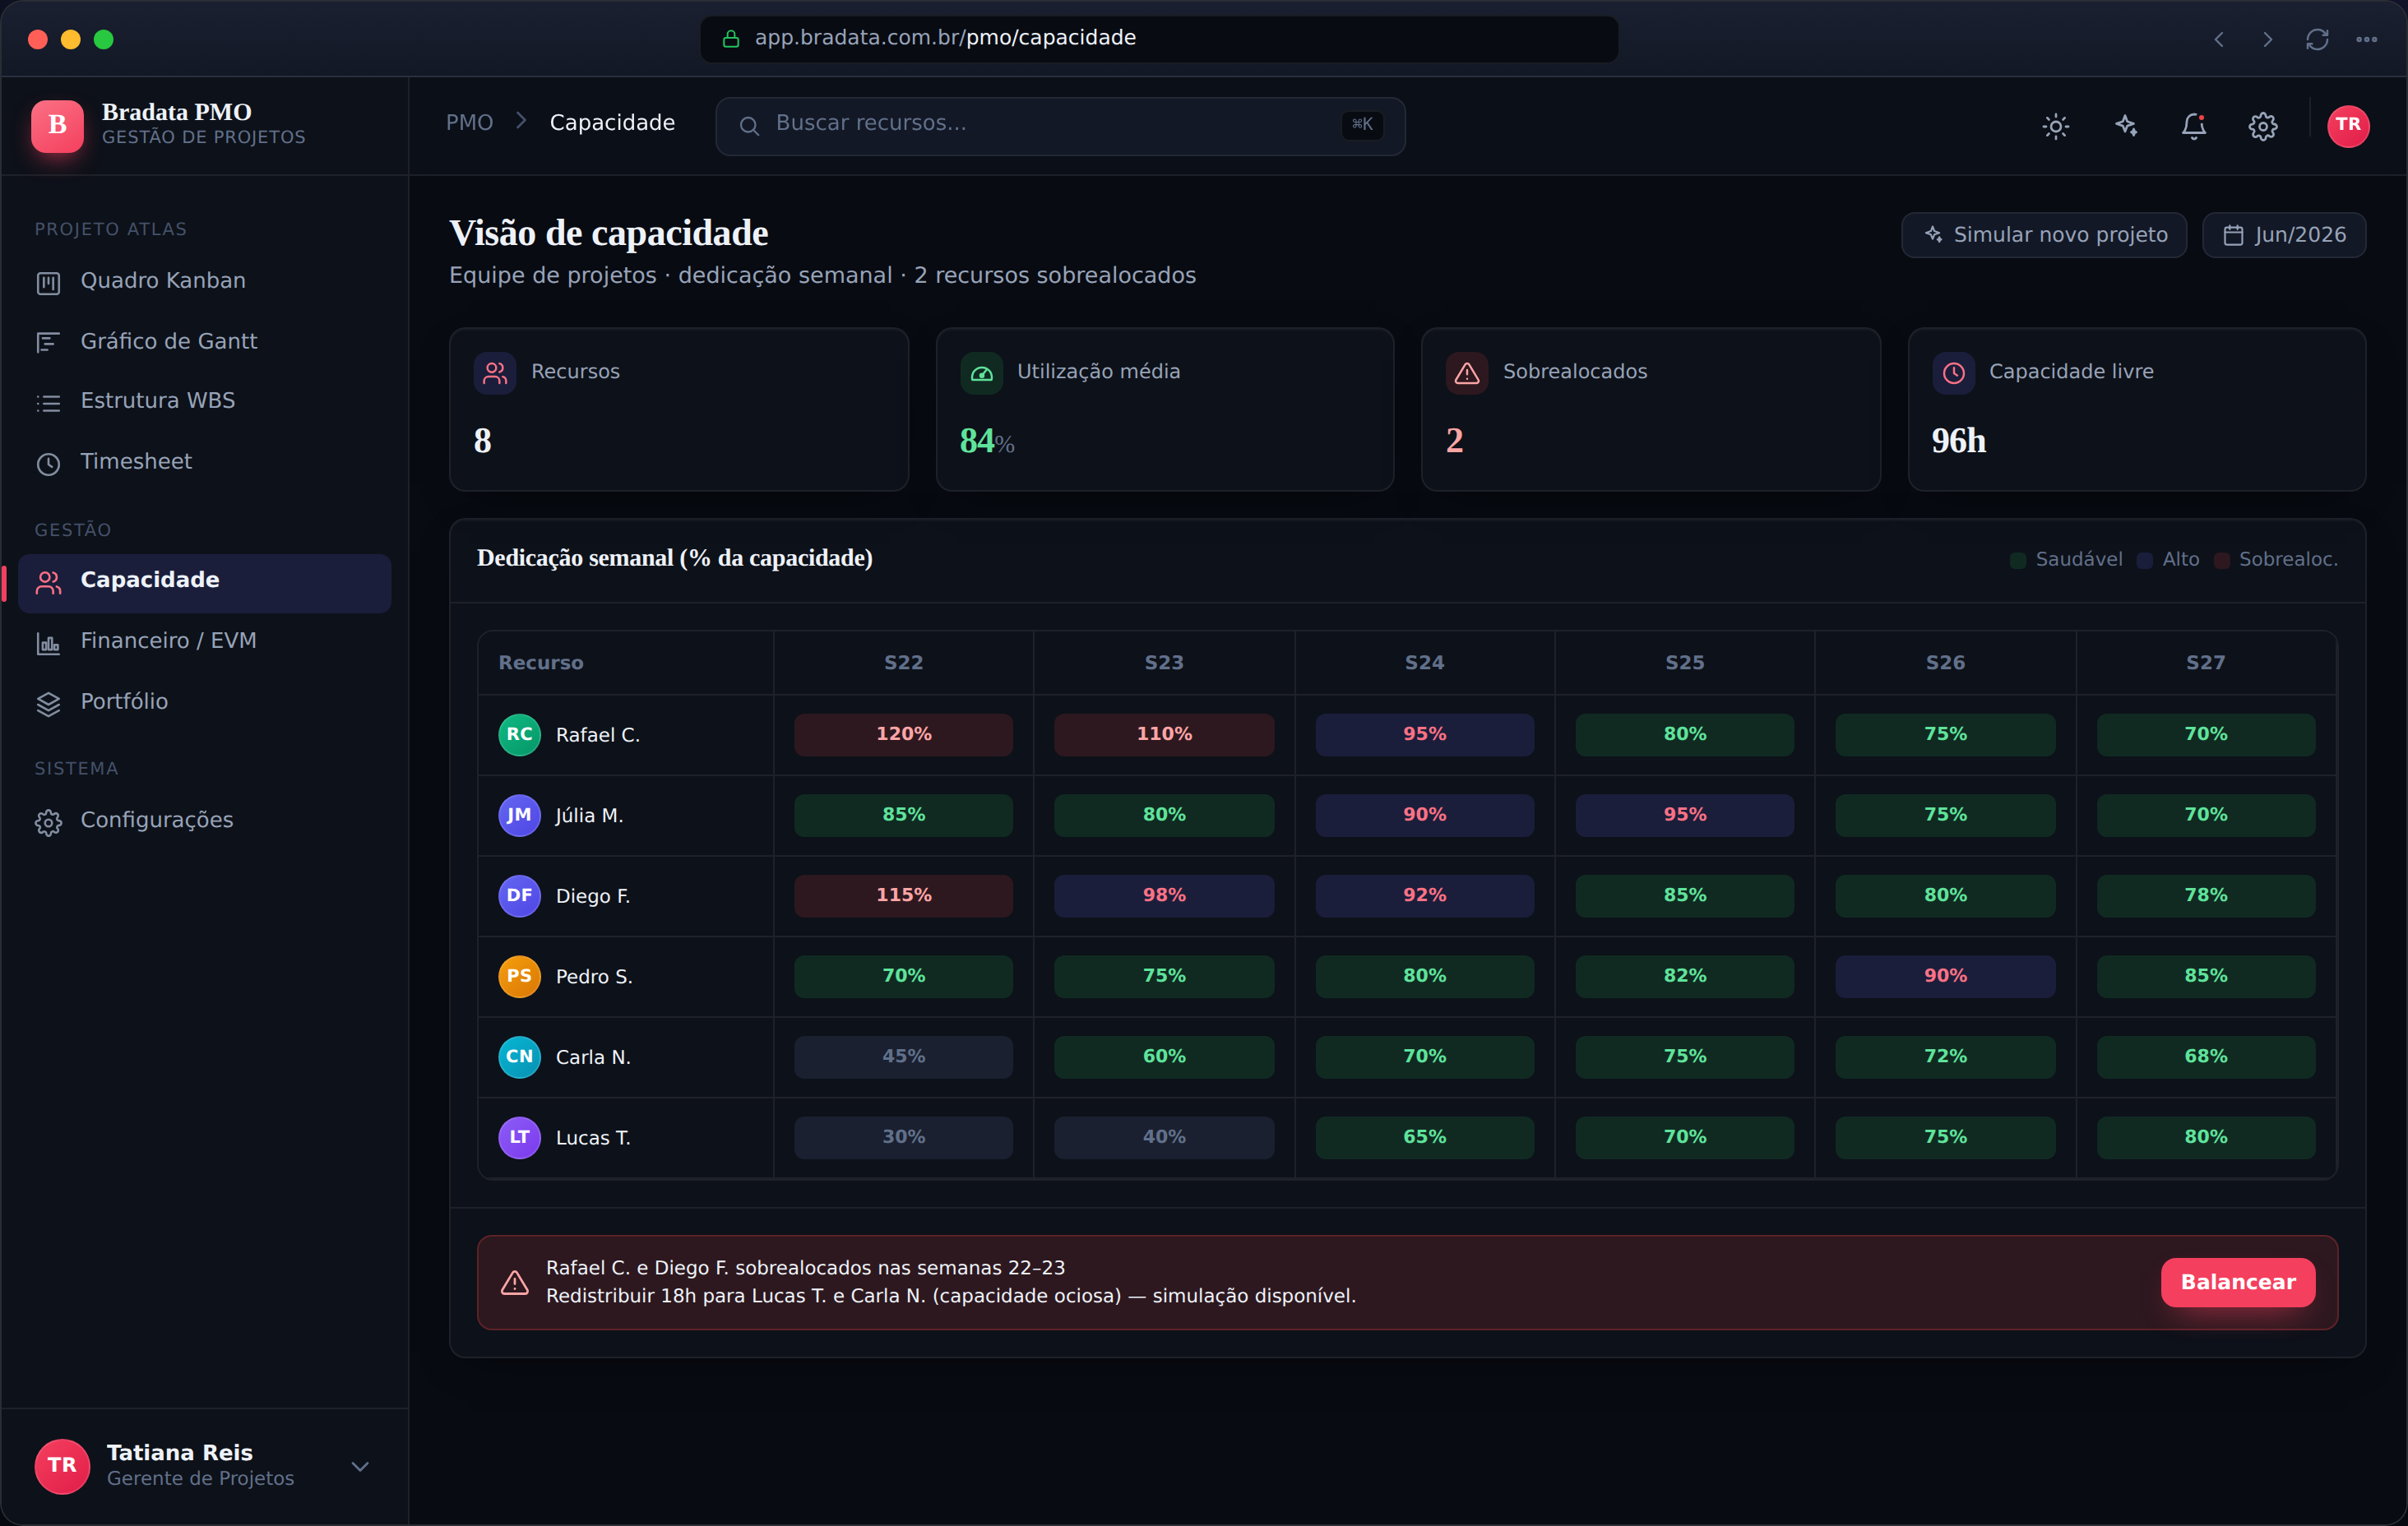This screenshot has height=1526, width=2408.
Task: Click the Bradata PMO logo icon
Action: [57, 125]
